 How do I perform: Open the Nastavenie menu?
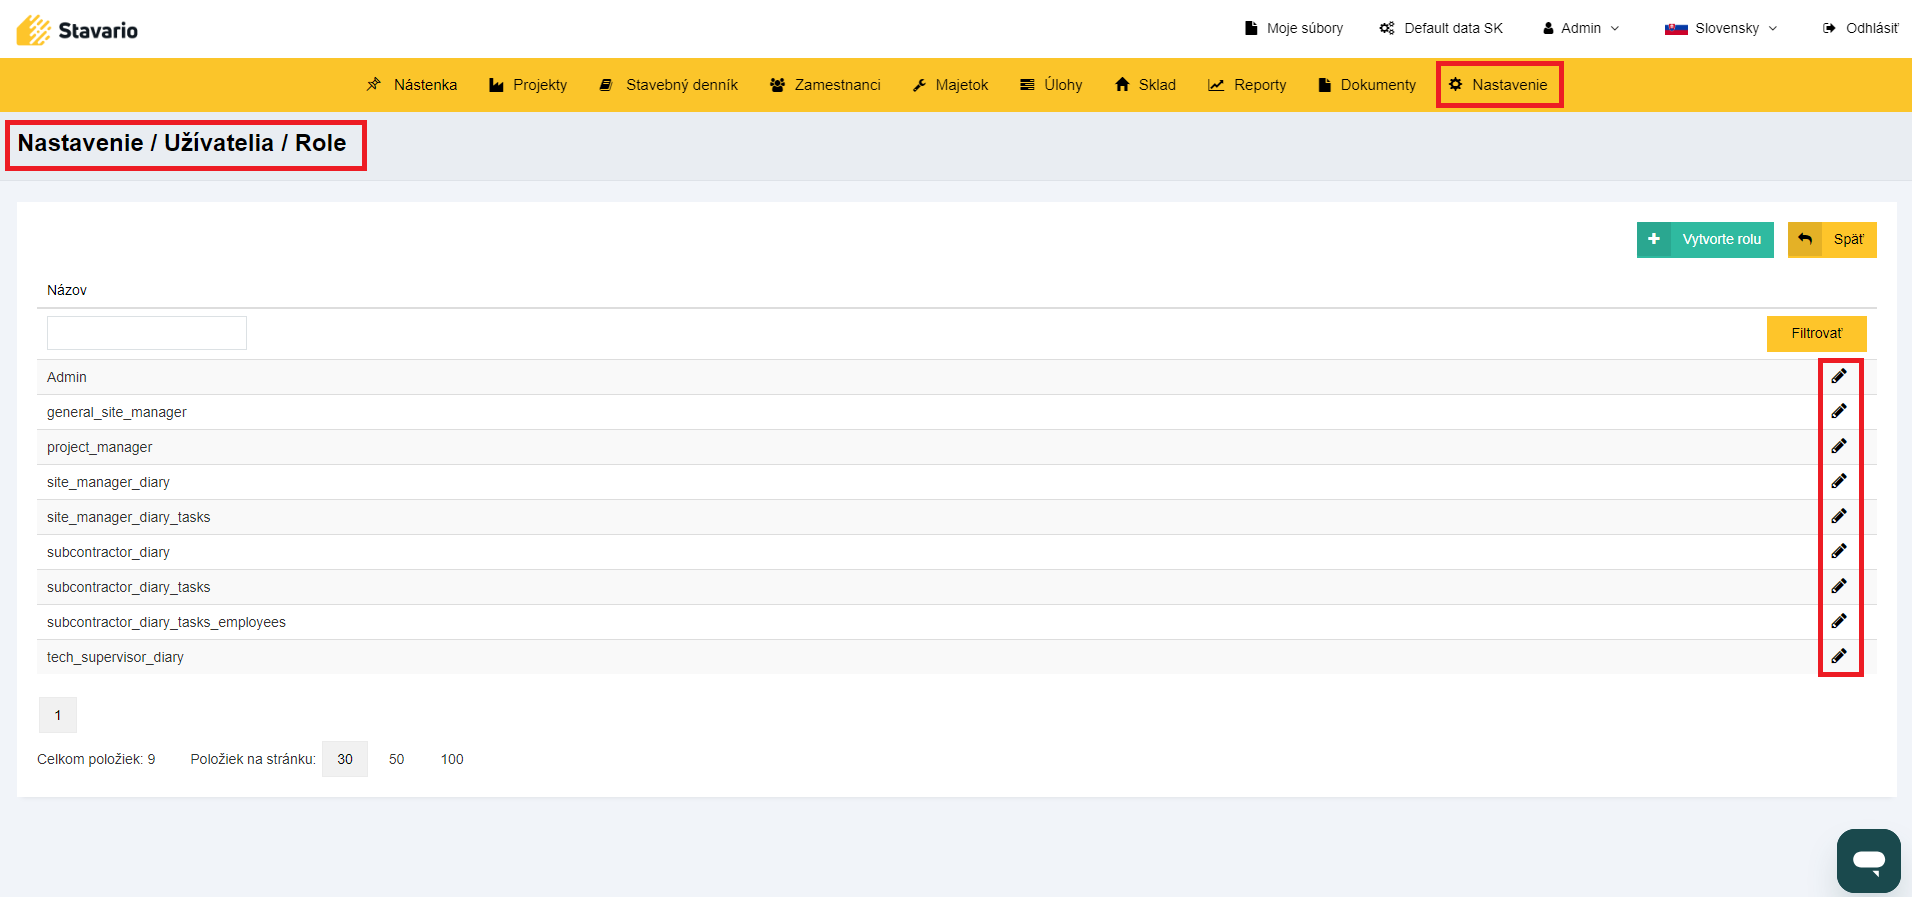(1498, 85)
